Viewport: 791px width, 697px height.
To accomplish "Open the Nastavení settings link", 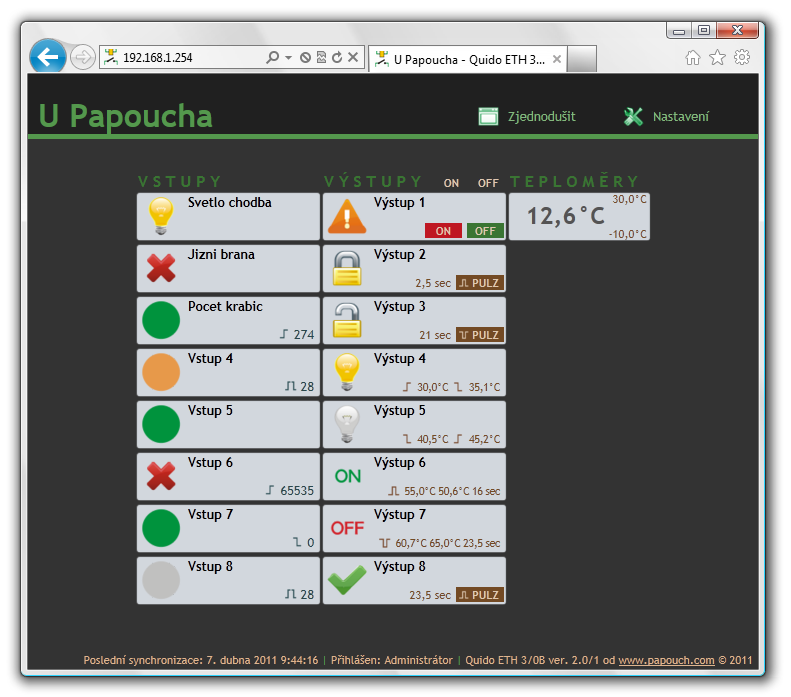I will [x=681, y=117].
